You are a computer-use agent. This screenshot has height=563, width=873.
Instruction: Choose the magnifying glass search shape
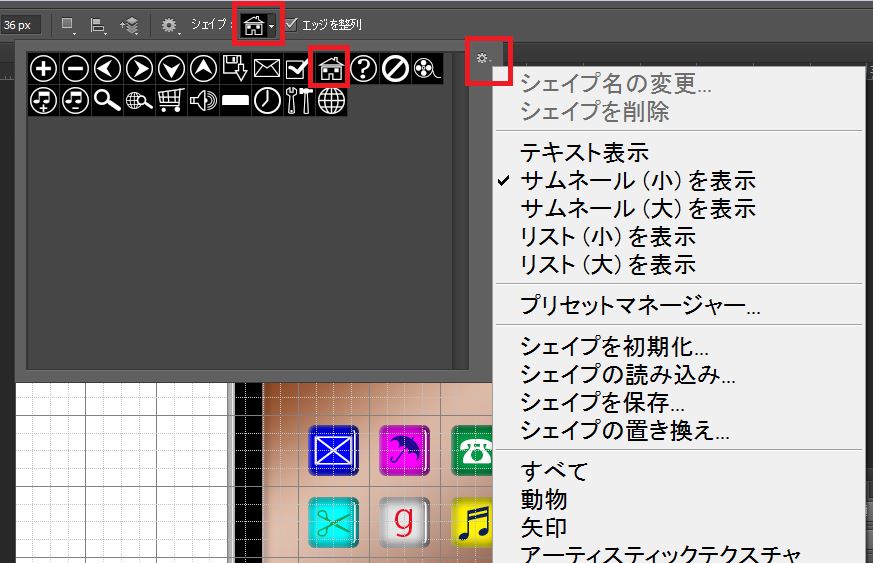click(x=107, y=101)
